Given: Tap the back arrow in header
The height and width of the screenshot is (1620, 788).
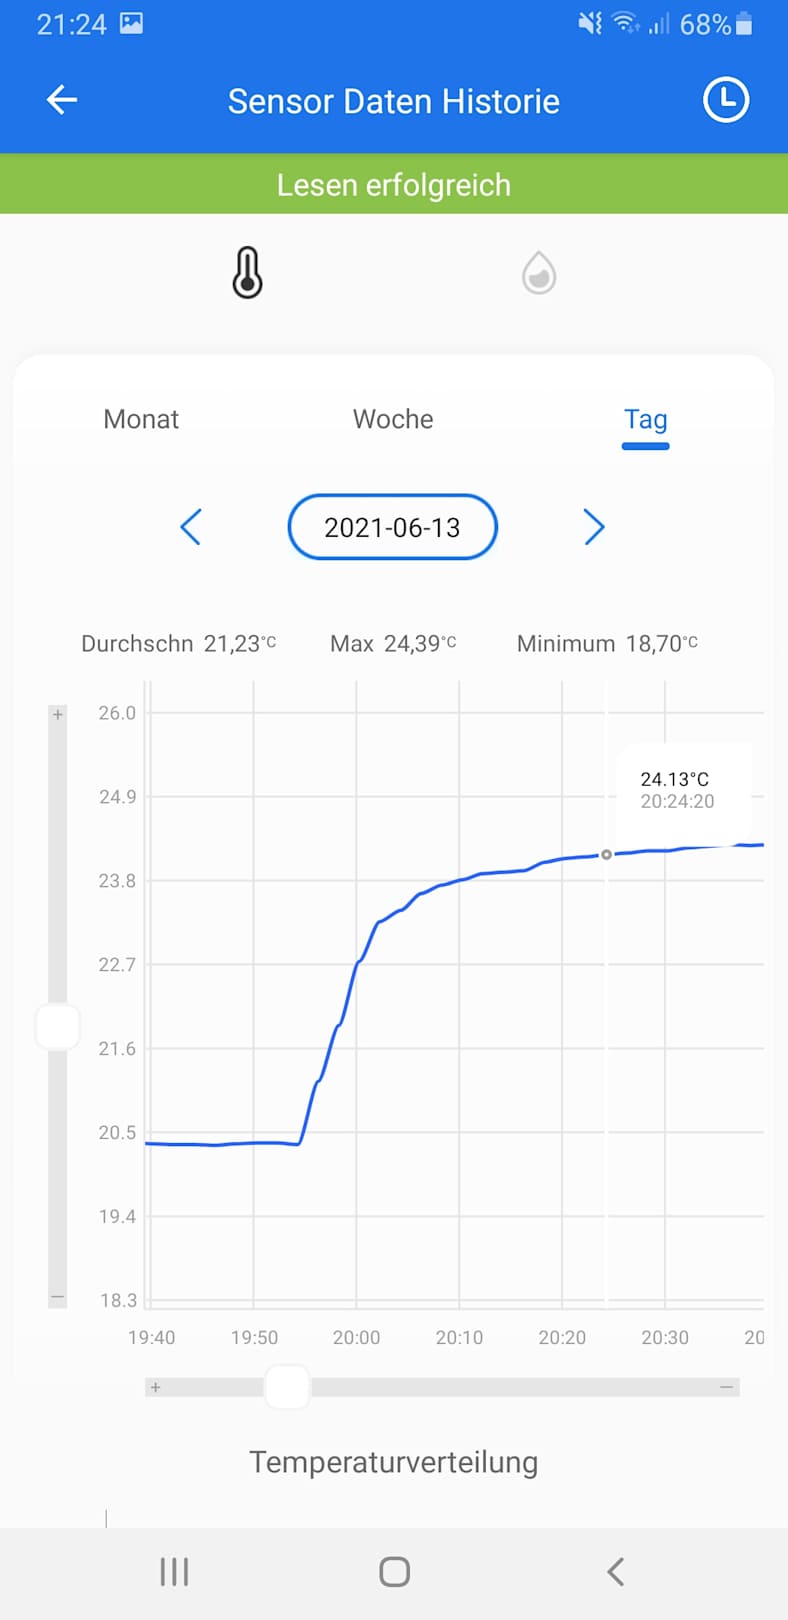Looking at the screenshot, I should click(x=62, y=100).
